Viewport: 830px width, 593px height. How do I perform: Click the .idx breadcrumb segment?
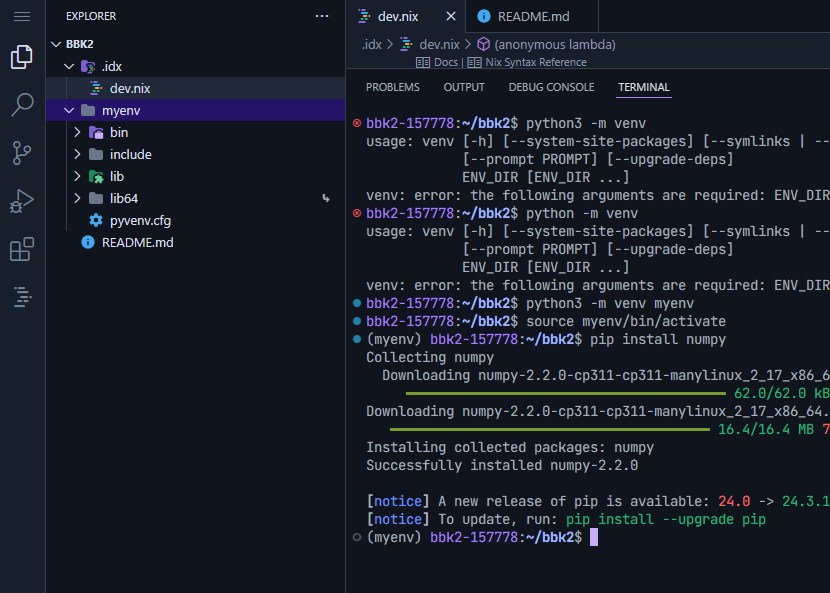[372, 44]
